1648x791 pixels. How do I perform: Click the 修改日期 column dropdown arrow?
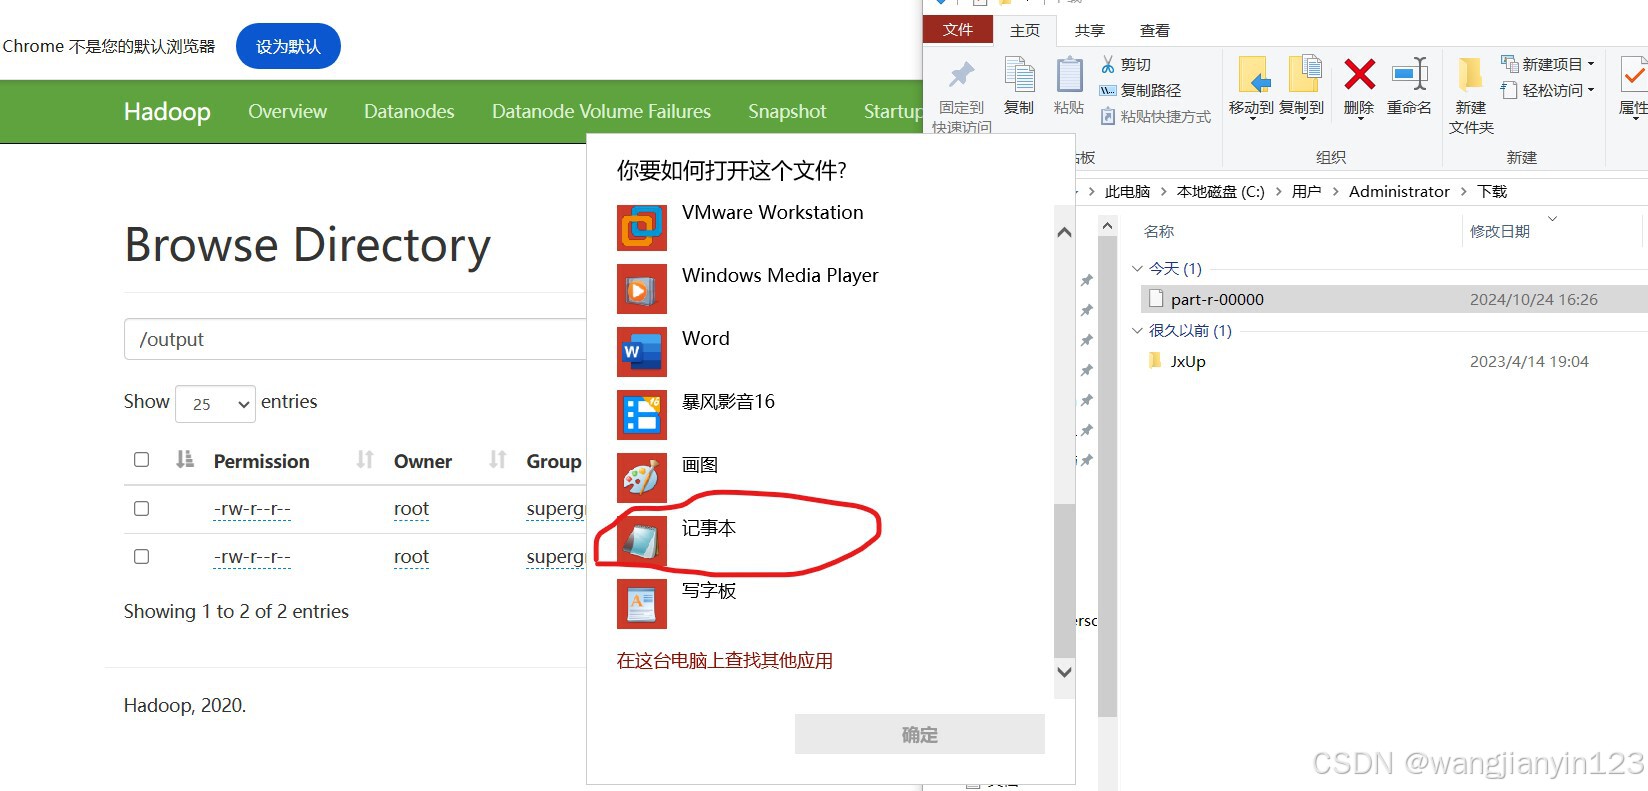[1552, 218]
